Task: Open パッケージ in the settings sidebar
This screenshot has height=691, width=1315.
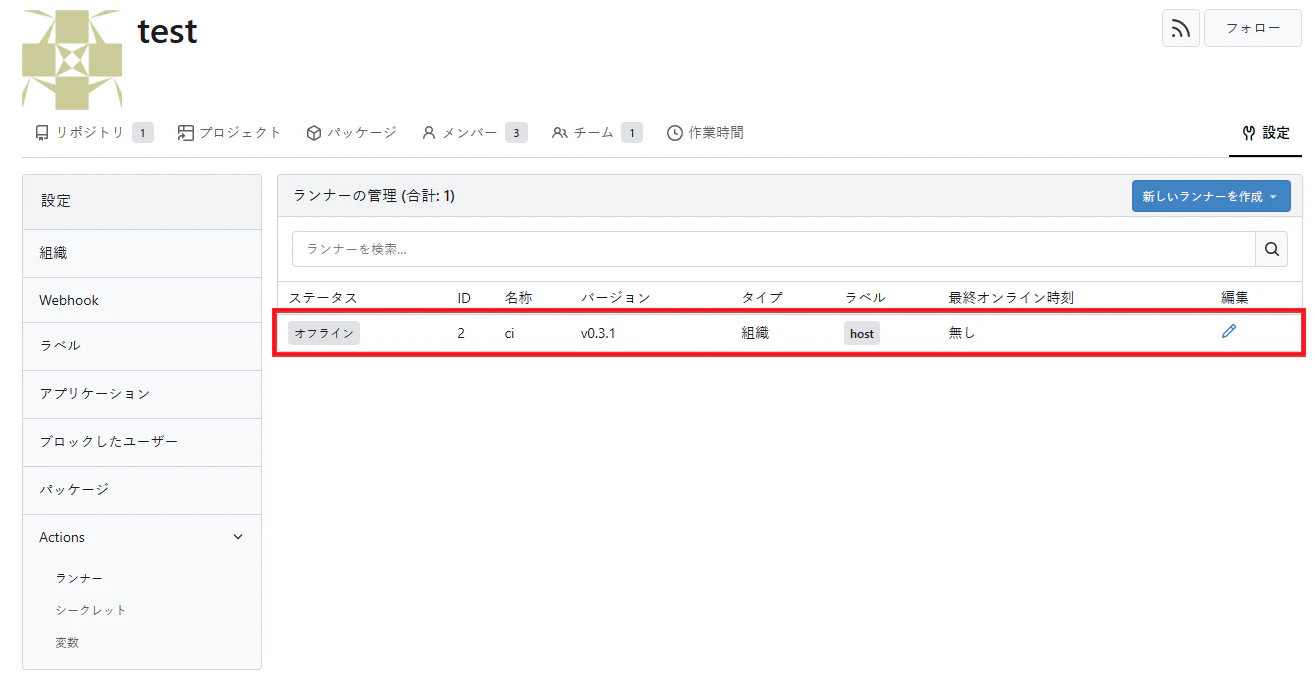Action: click(142, 490)
